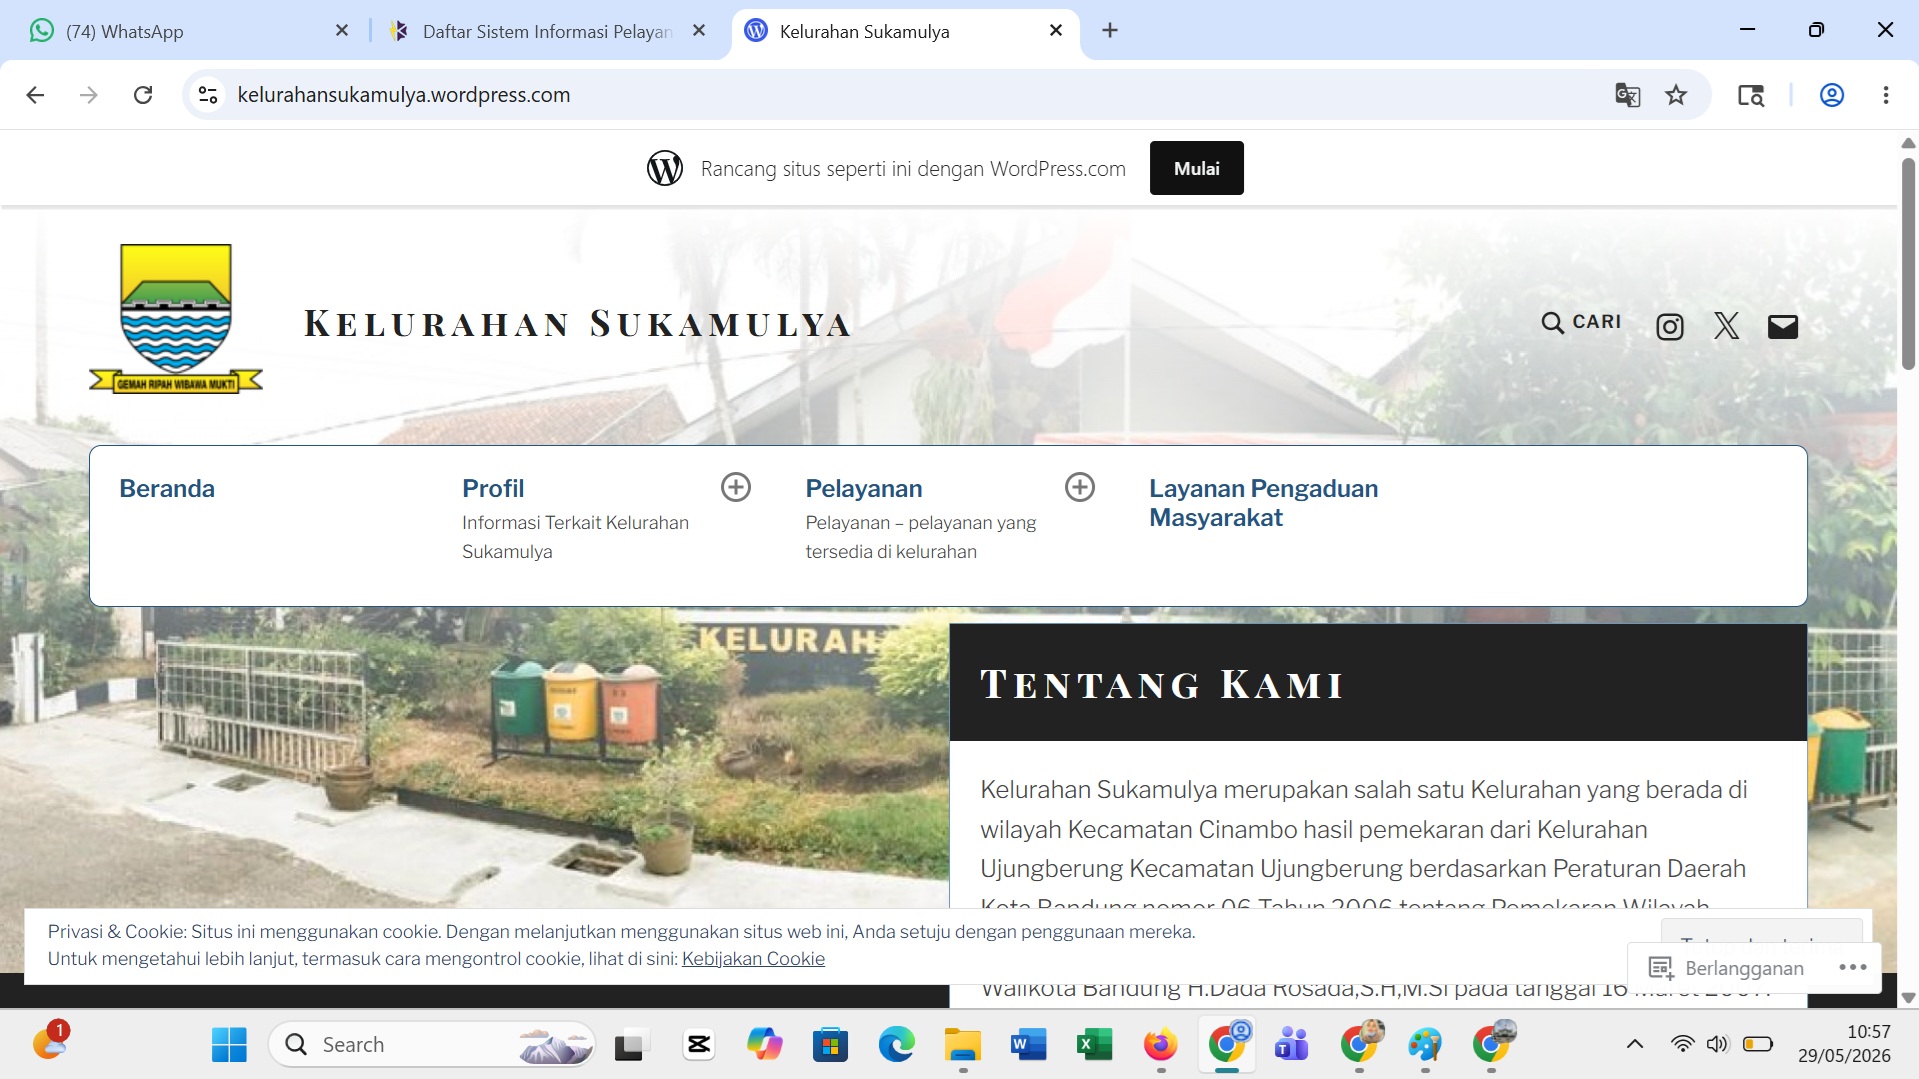Expand the Pelayanan submenu plus icon
This screenshot has height=1079, width=1919.
(x=1079, y=487)
